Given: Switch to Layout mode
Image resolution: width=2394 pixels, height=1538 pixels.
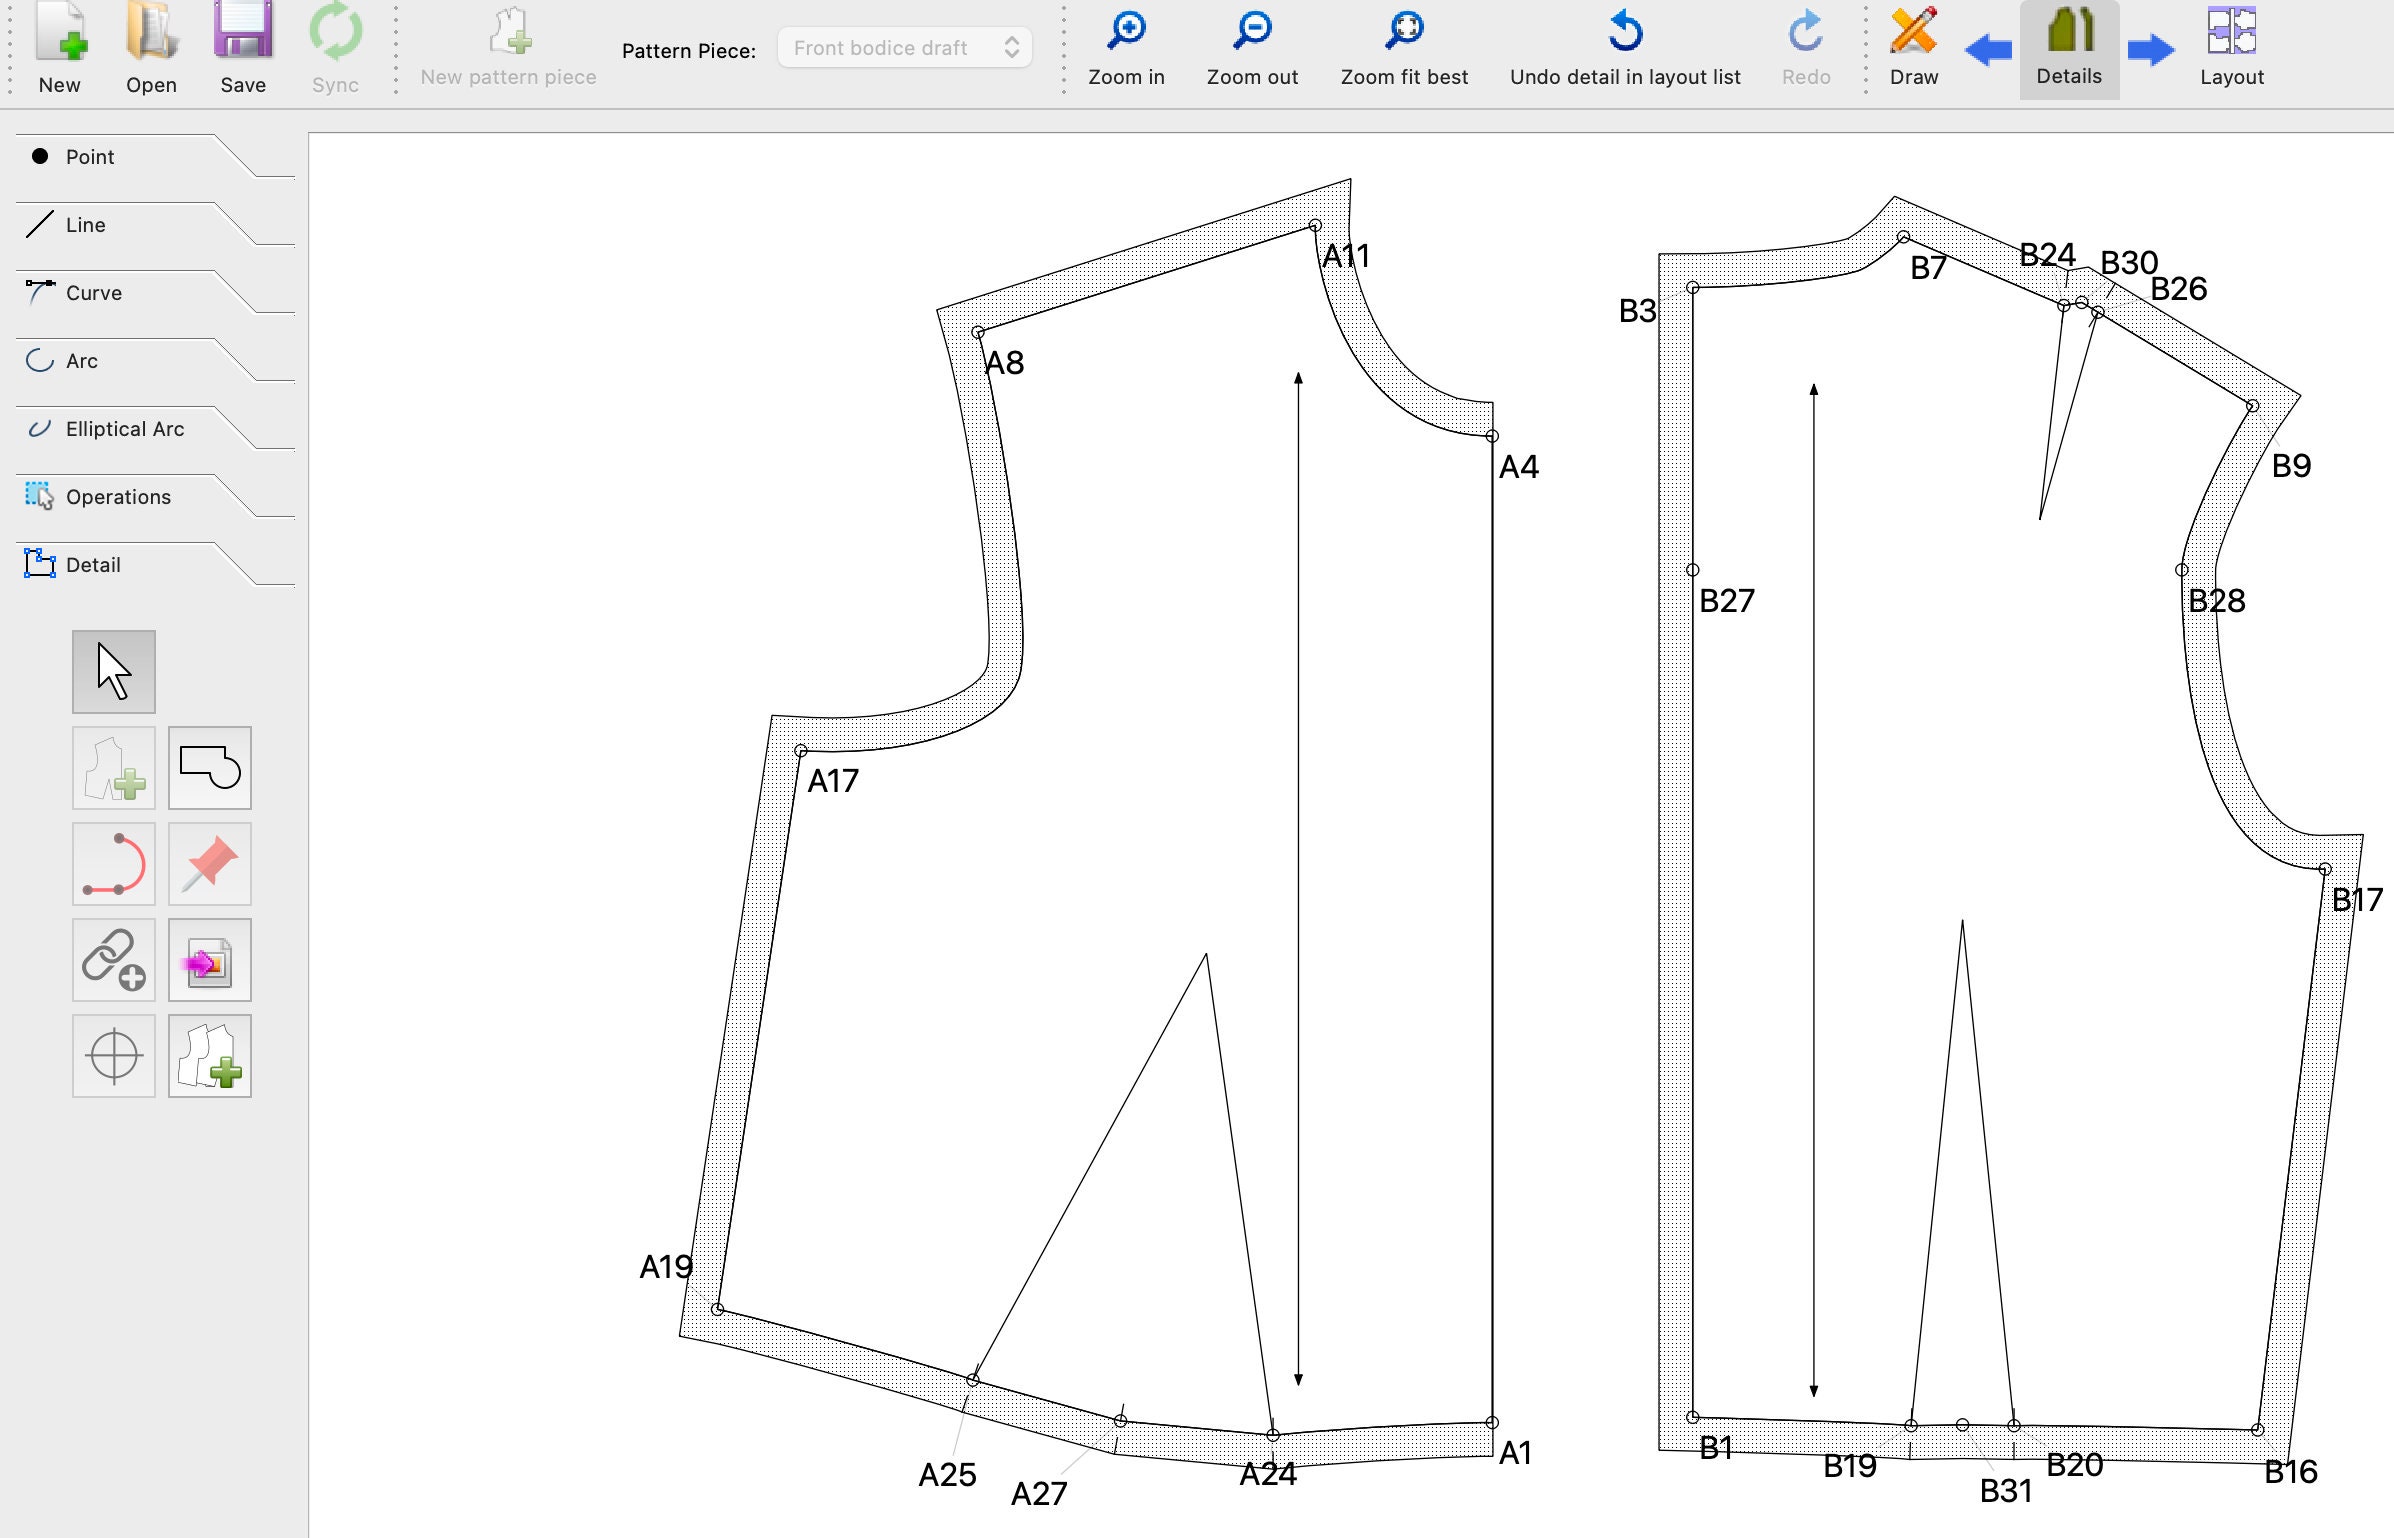Looking at the screenshot, I should (2231, 45).
